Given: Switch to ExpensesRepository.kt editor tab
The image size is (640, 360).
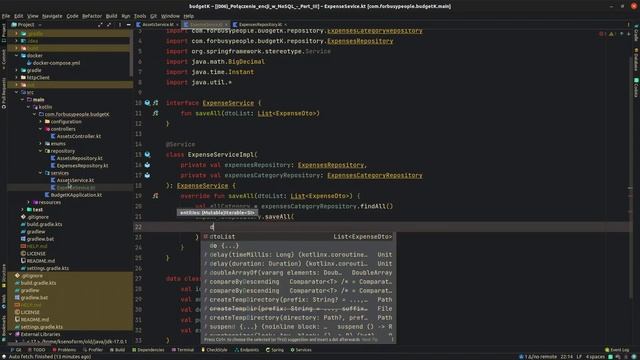Looking at the screenshot, I should (260, 24).
